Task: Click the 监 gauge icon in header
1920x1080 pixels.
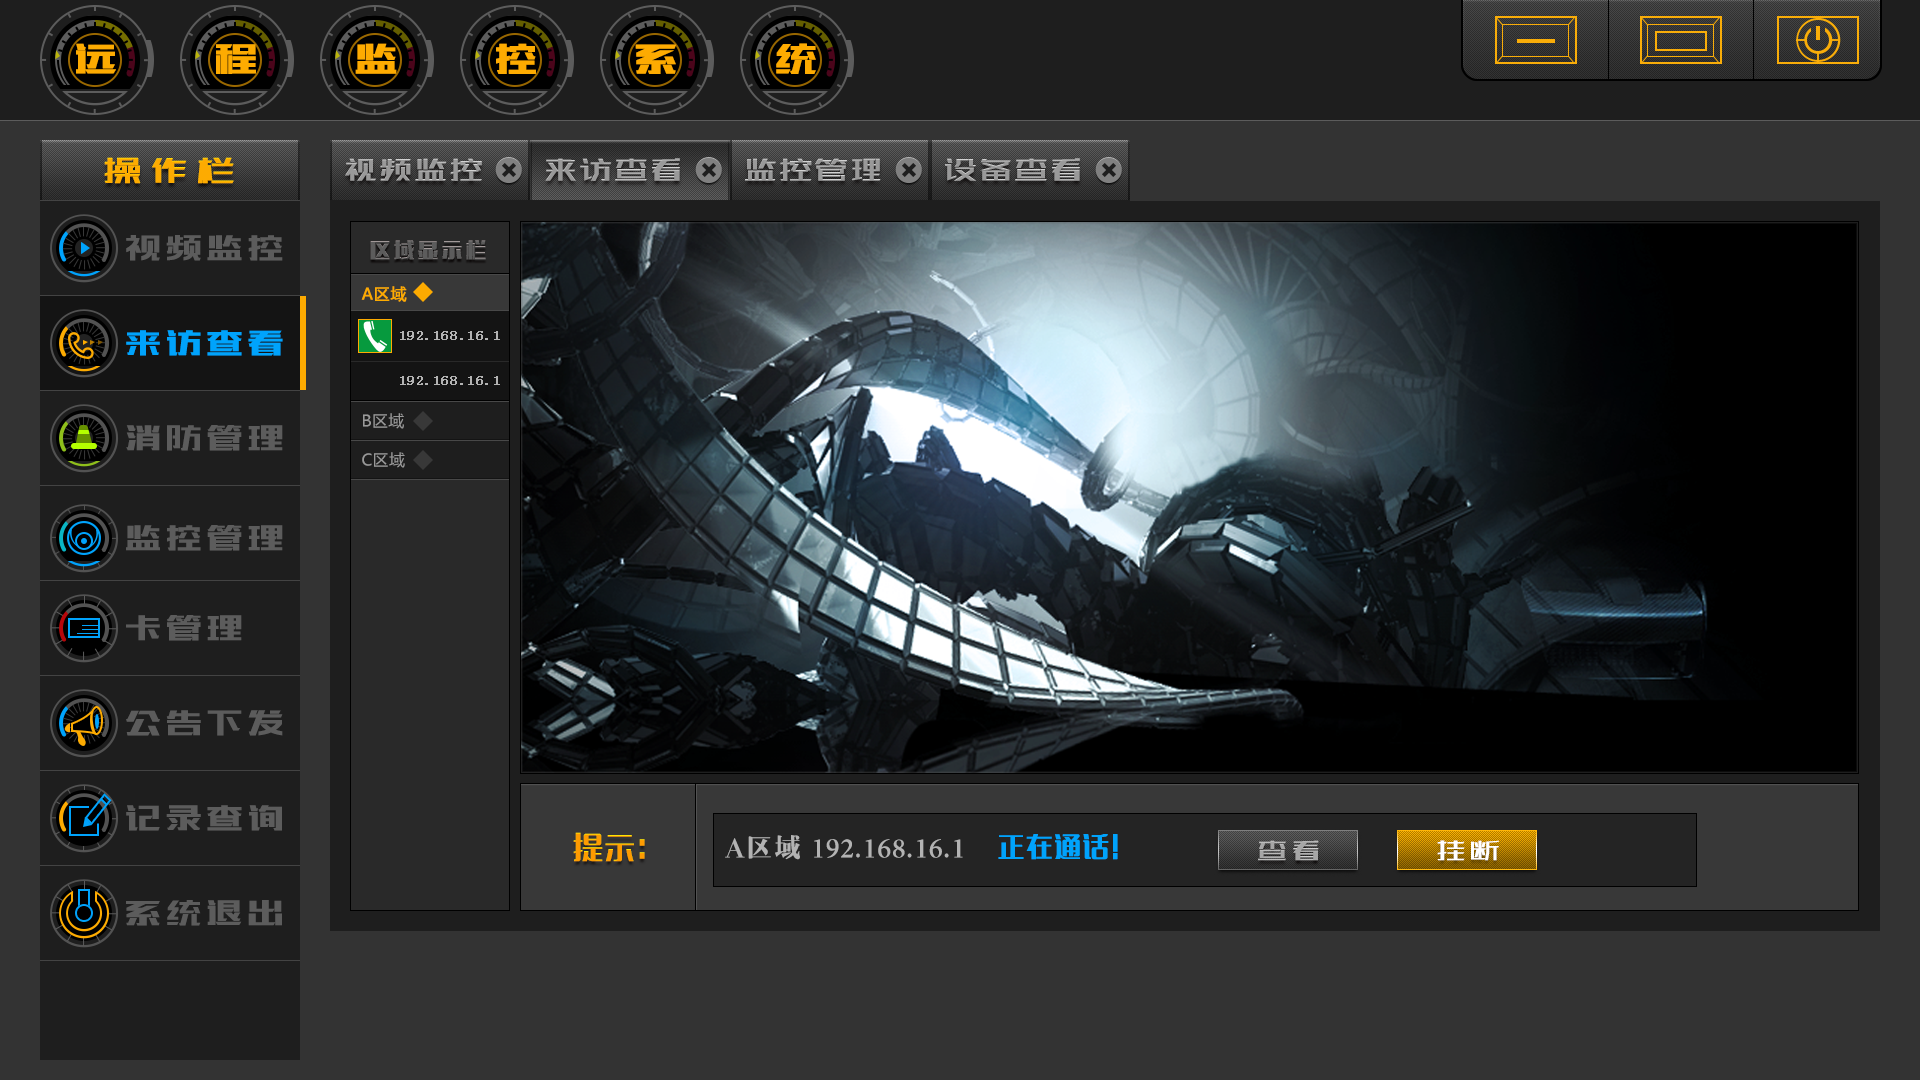Action: click(376, 59)
